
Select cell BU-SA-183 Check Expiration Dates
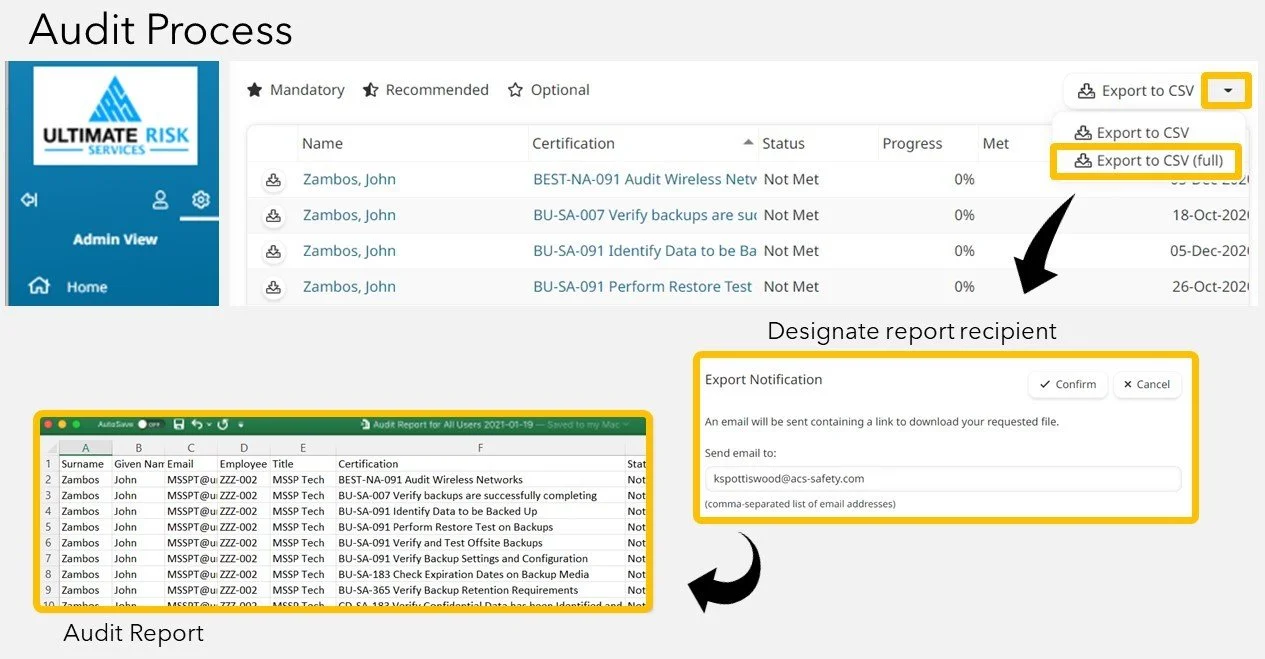coord(480,574)
